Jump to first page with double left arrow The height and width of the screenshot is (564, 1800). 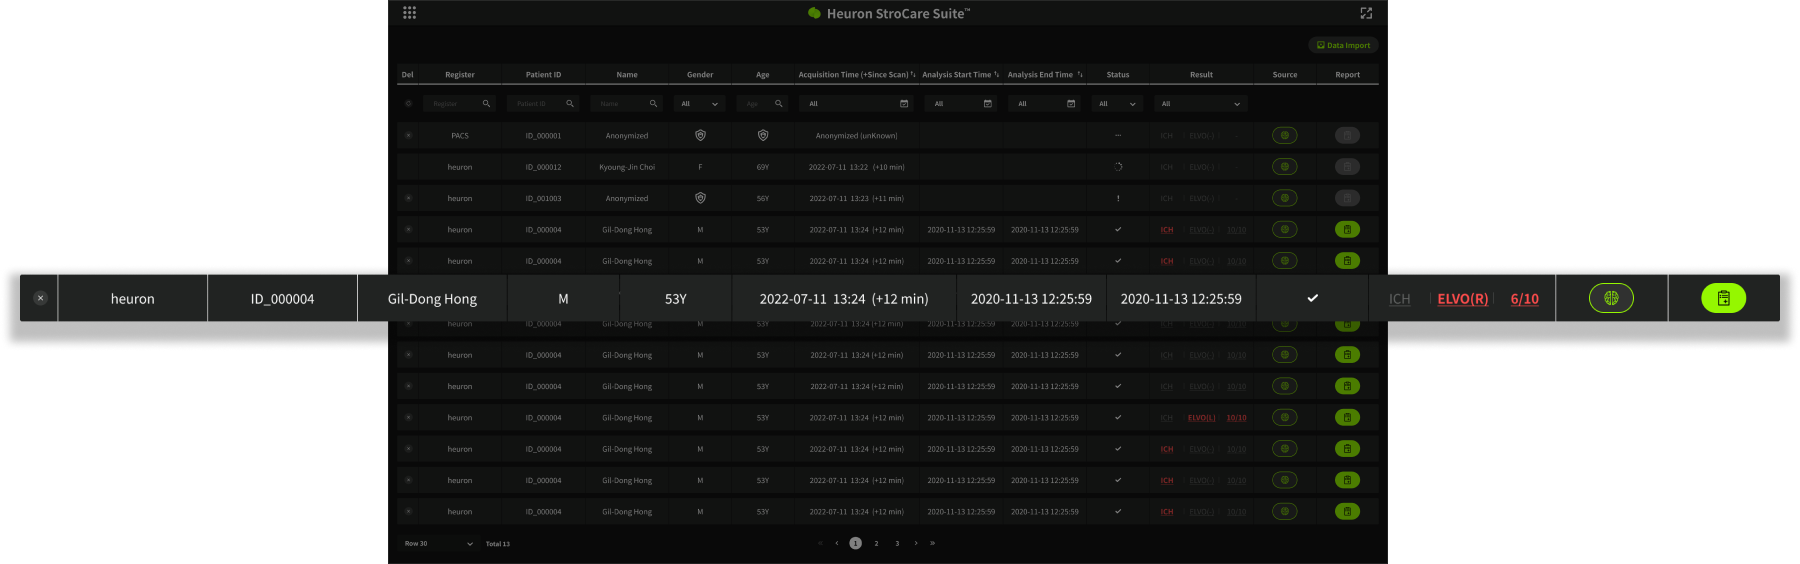coord(820,543)
